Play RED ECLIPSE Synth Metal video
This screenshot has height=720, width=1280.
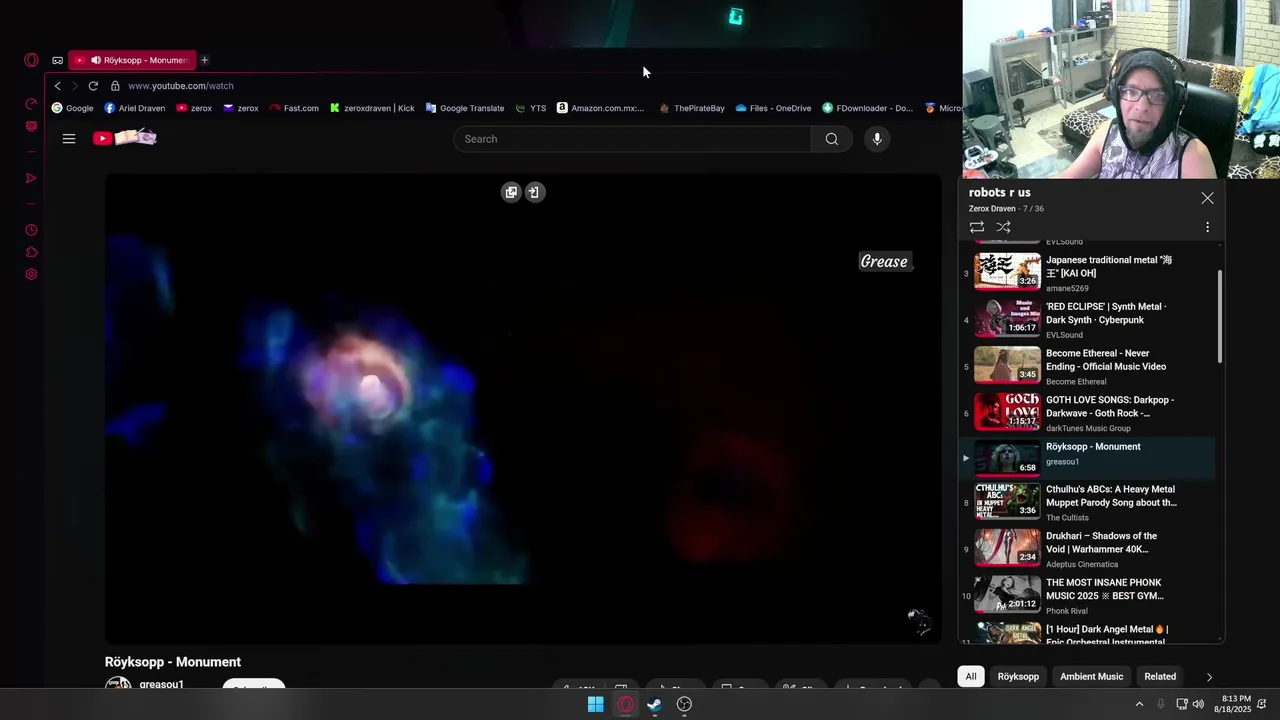(1088, 319)
